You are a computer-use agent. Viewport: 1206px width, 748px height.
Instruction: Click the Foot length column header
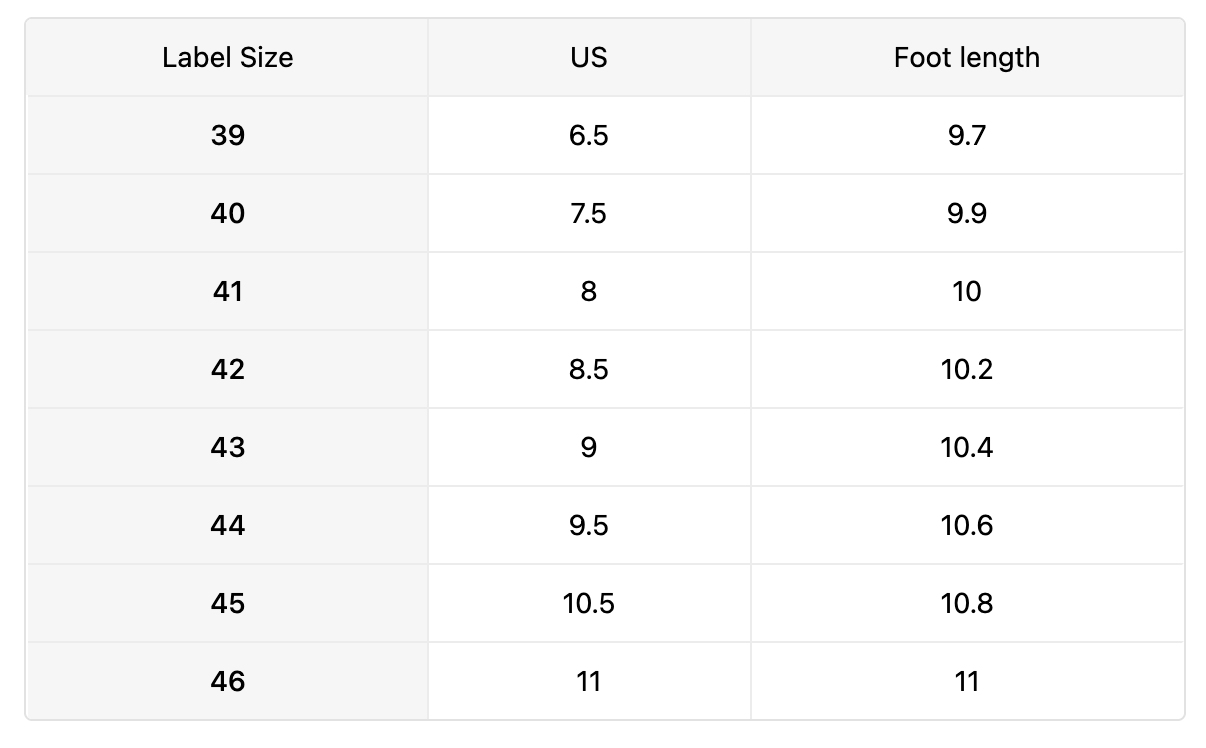(966, 57)
